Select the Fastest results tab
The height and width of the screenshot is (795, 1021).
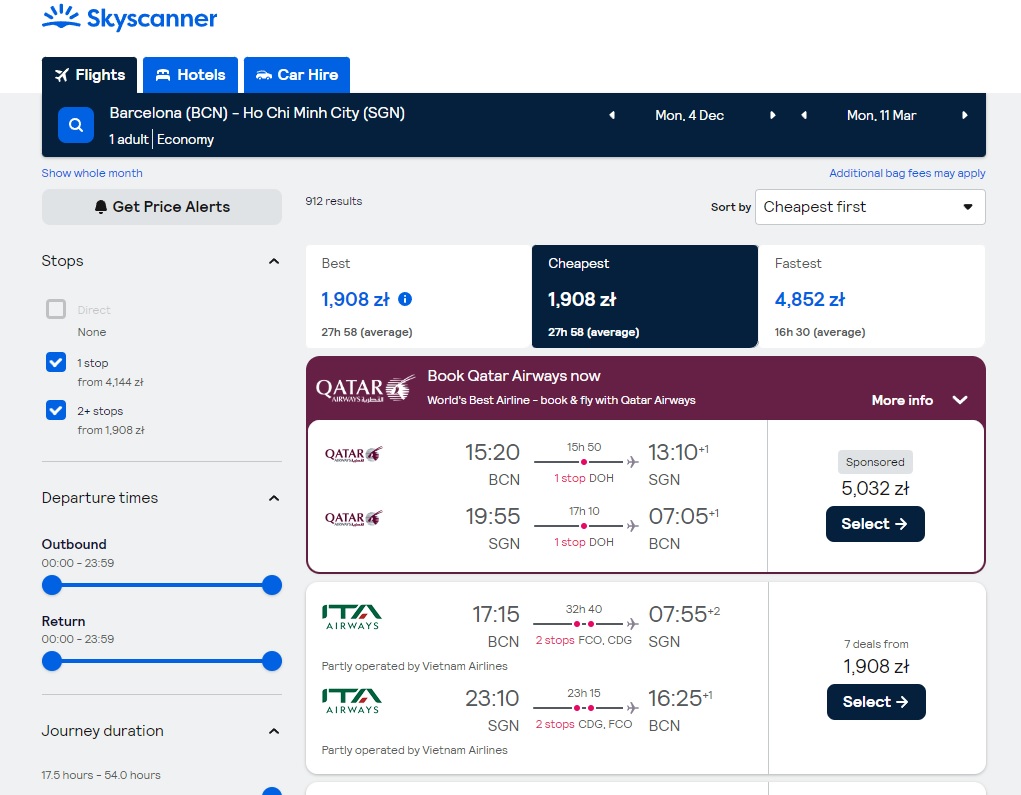point(871,296)
